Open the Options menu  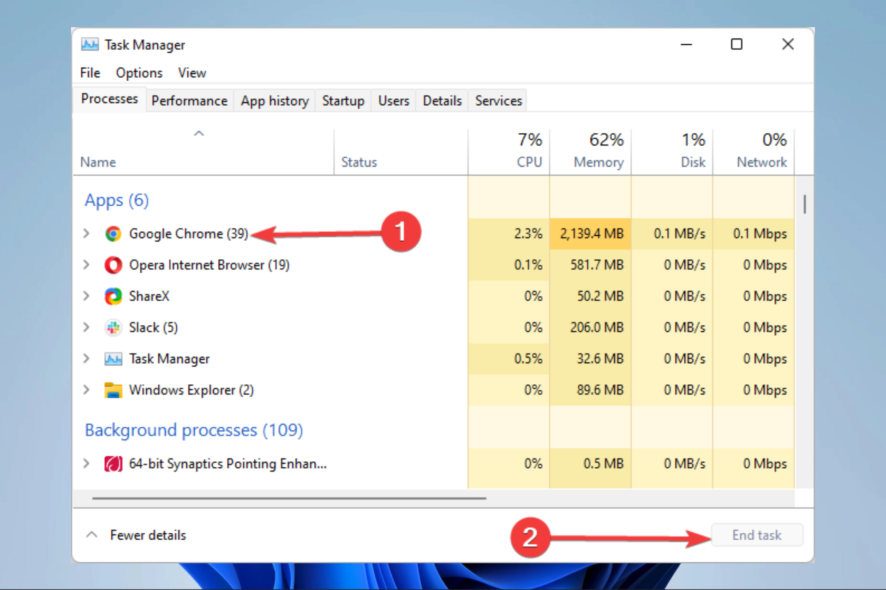click(x=139, y=73)
